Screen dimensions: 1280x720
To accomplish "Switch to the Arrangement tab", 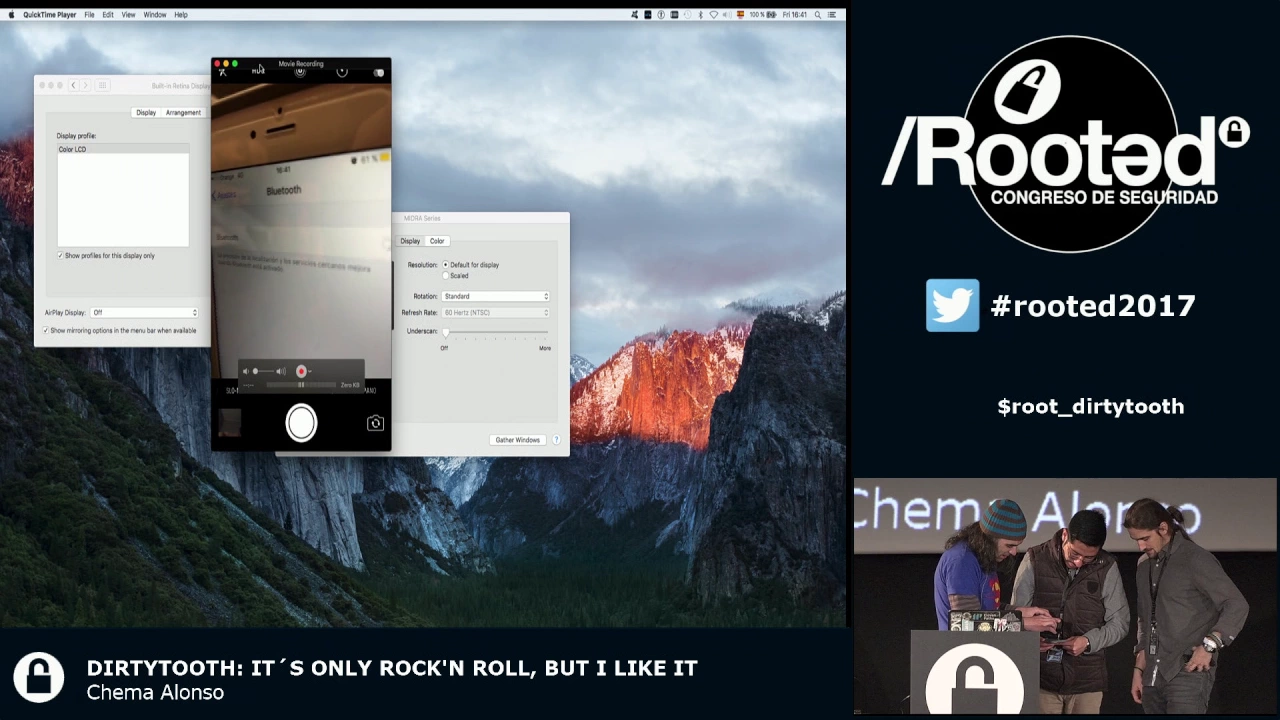I will pos(182,113).
